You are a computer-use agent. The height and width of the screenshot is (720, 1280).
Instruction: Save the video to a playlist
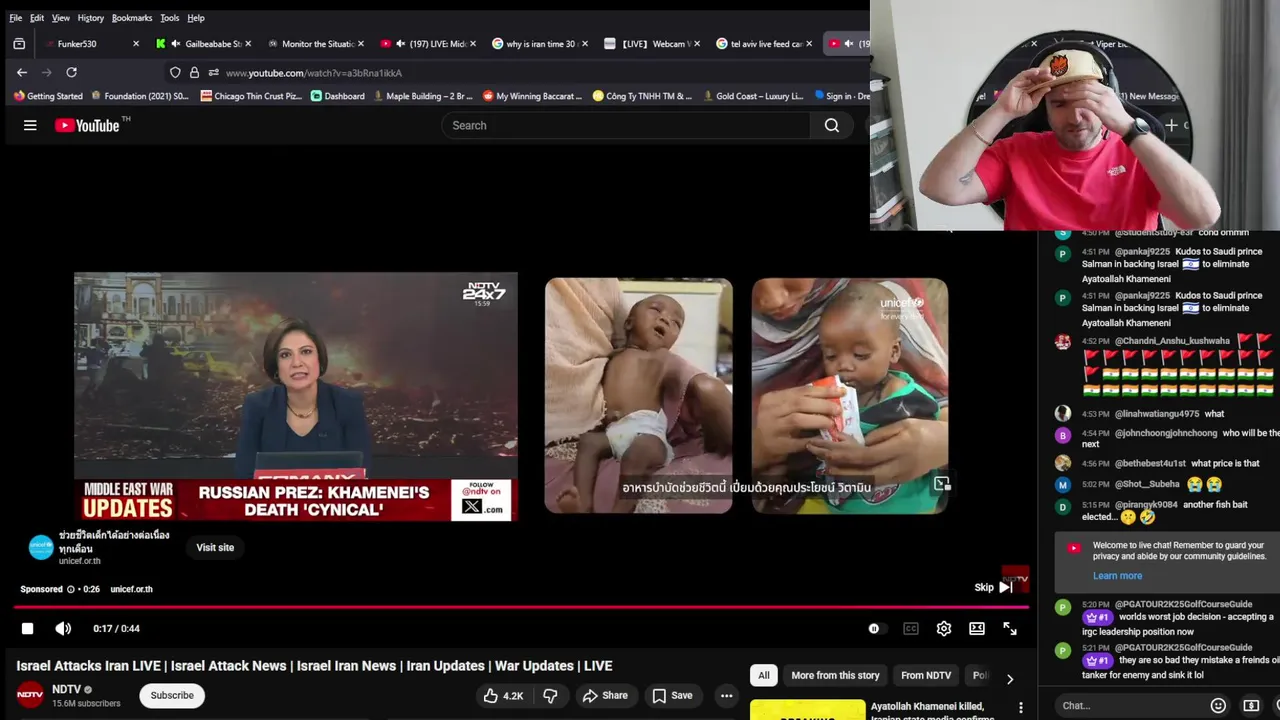(672, 696)
